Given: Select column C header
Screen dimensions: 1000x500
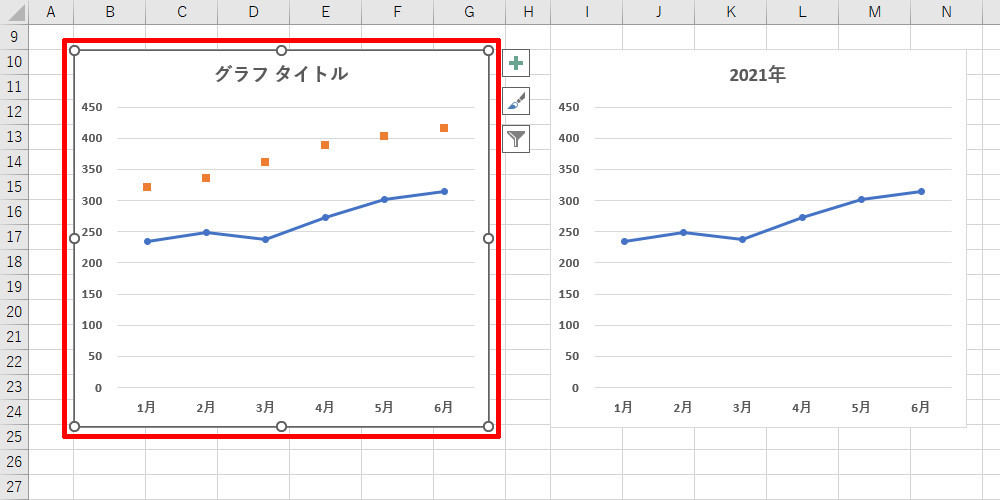Looking at the screenshot, I should click(x=182, y=11).
